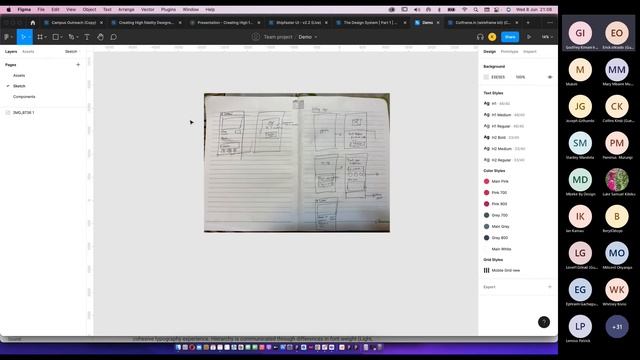Screen dimensions: 640x360
Task: Close the Campus Outreach (Copy) tab
Action: point(101,23)
